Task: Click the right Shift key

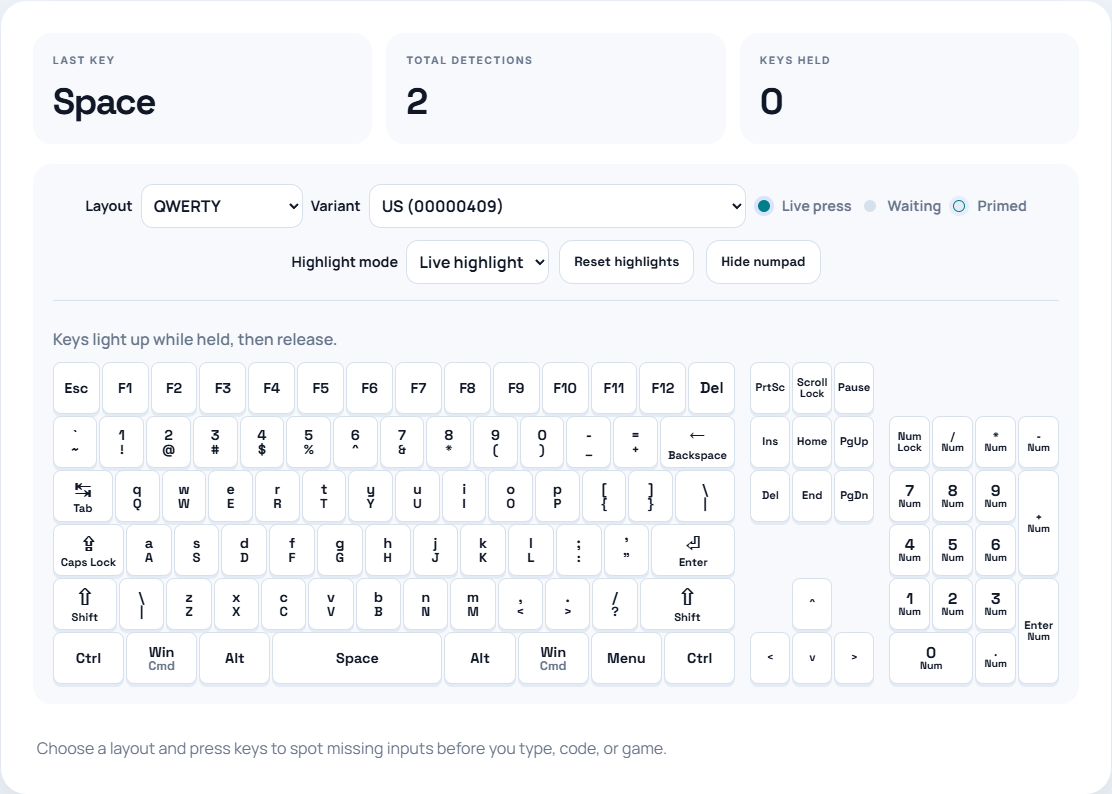Action: point(687,605)
